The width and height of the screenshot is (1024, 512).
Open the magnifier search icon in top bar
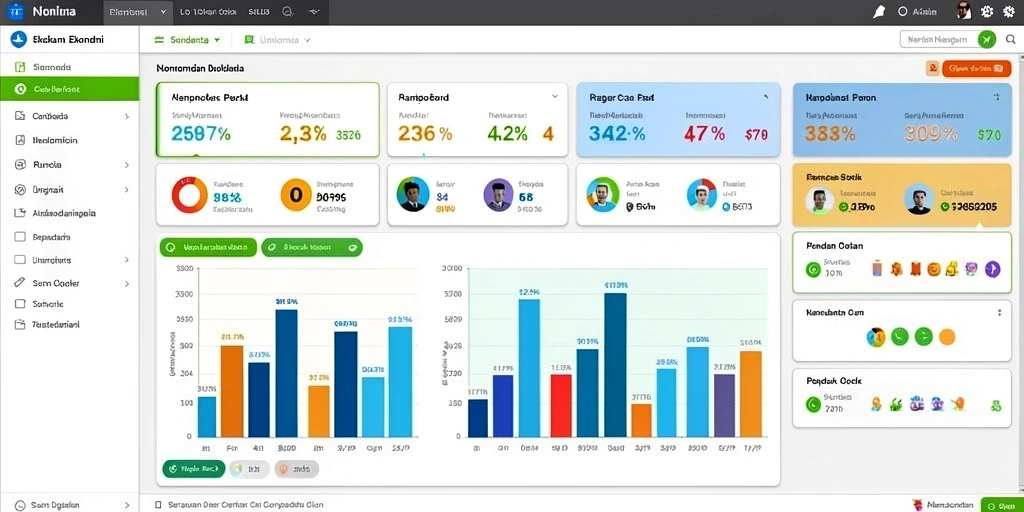(x=287, y=12)
